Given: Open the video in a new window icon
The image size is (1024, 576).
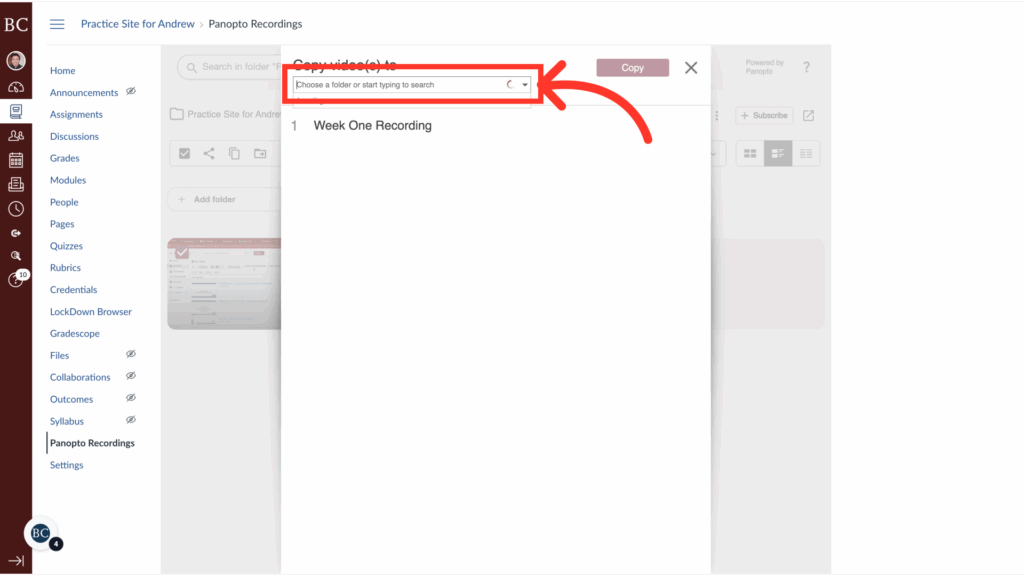Looking at the screenshot, I should coord(808,116).
